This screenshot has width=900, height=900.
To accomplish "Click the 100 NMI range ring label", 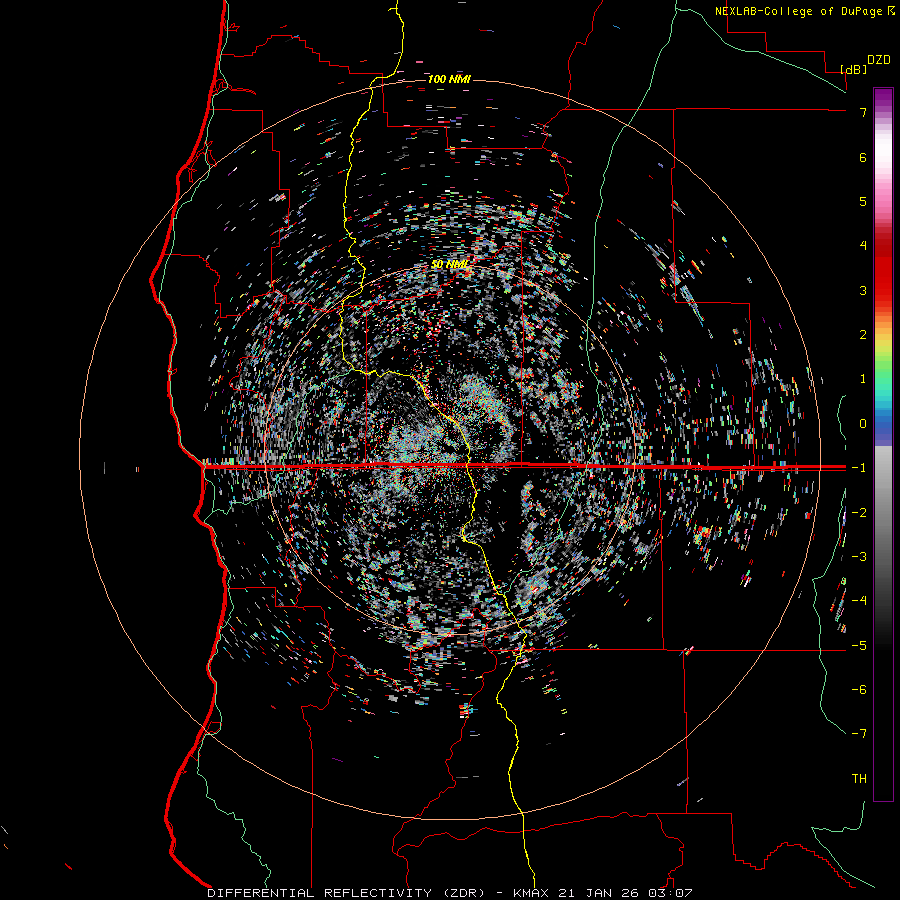I will pyautogui.click(x=449, y=79).
